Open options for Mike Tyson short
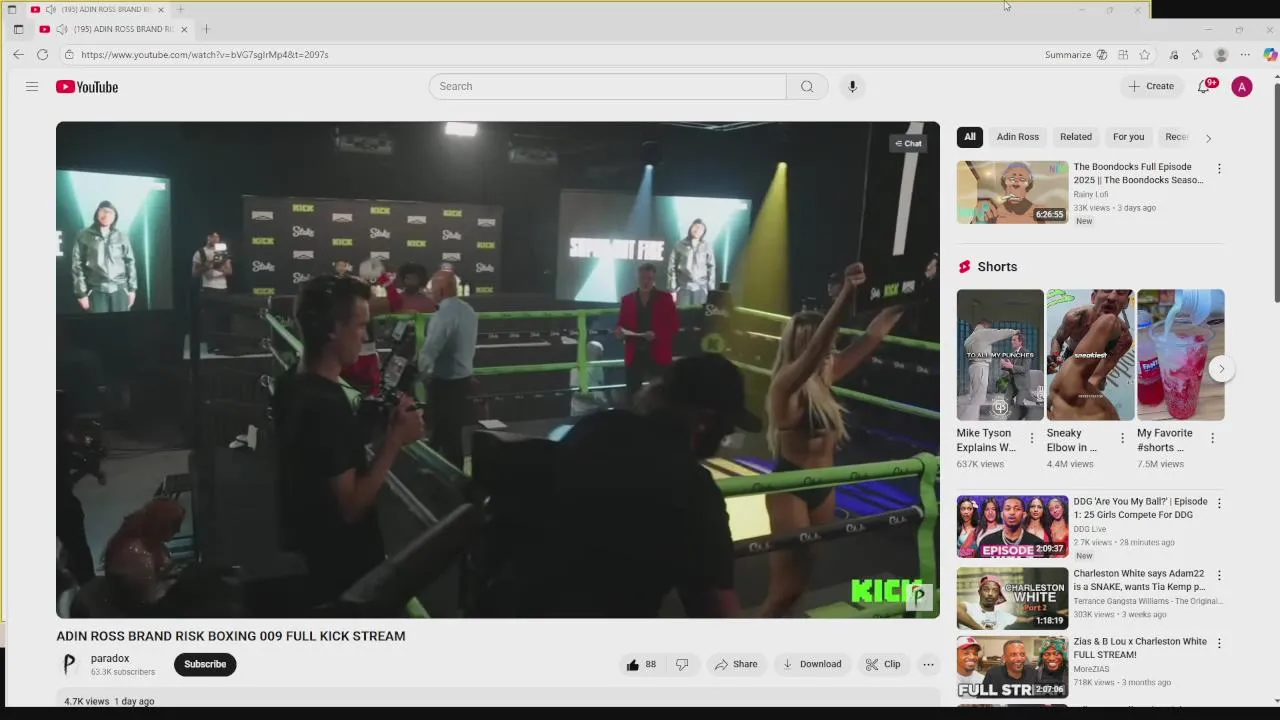The image size is (1280, 720). point(1032,438)
